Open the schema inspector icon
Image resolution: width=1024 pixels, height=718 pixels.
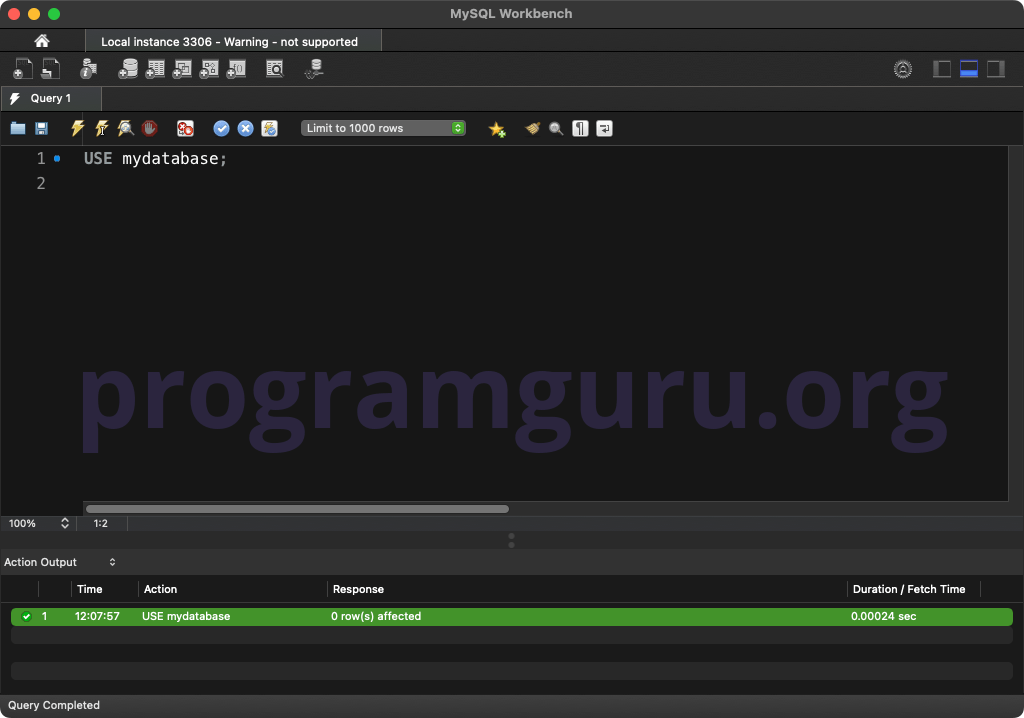point(88,69)
